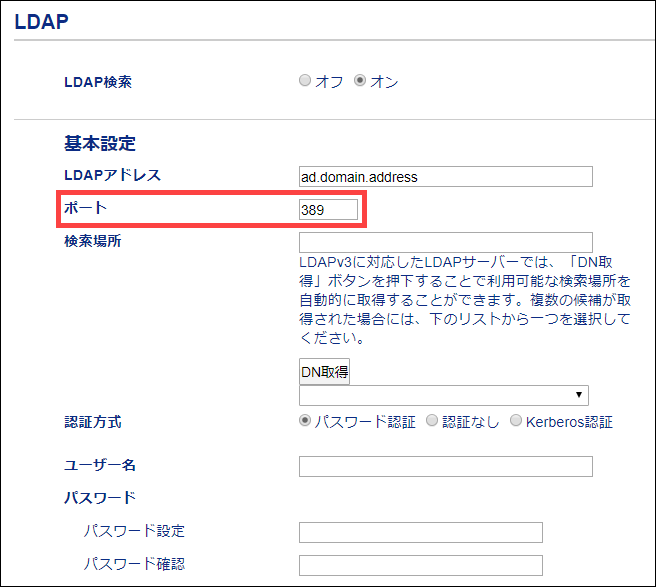Focus the パスワード設定 input field
656x587 pixels.
tap(420, 532)
